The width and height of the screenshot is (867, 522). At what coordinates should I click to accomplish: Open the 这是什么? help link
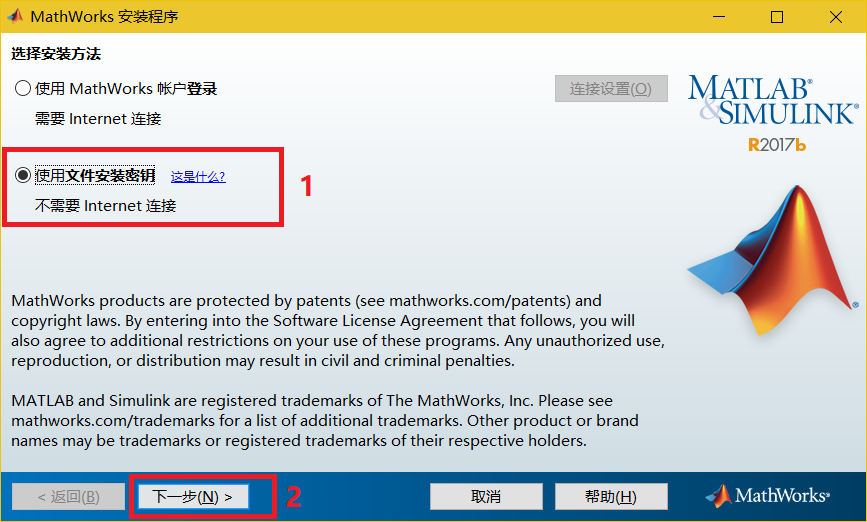198,177
